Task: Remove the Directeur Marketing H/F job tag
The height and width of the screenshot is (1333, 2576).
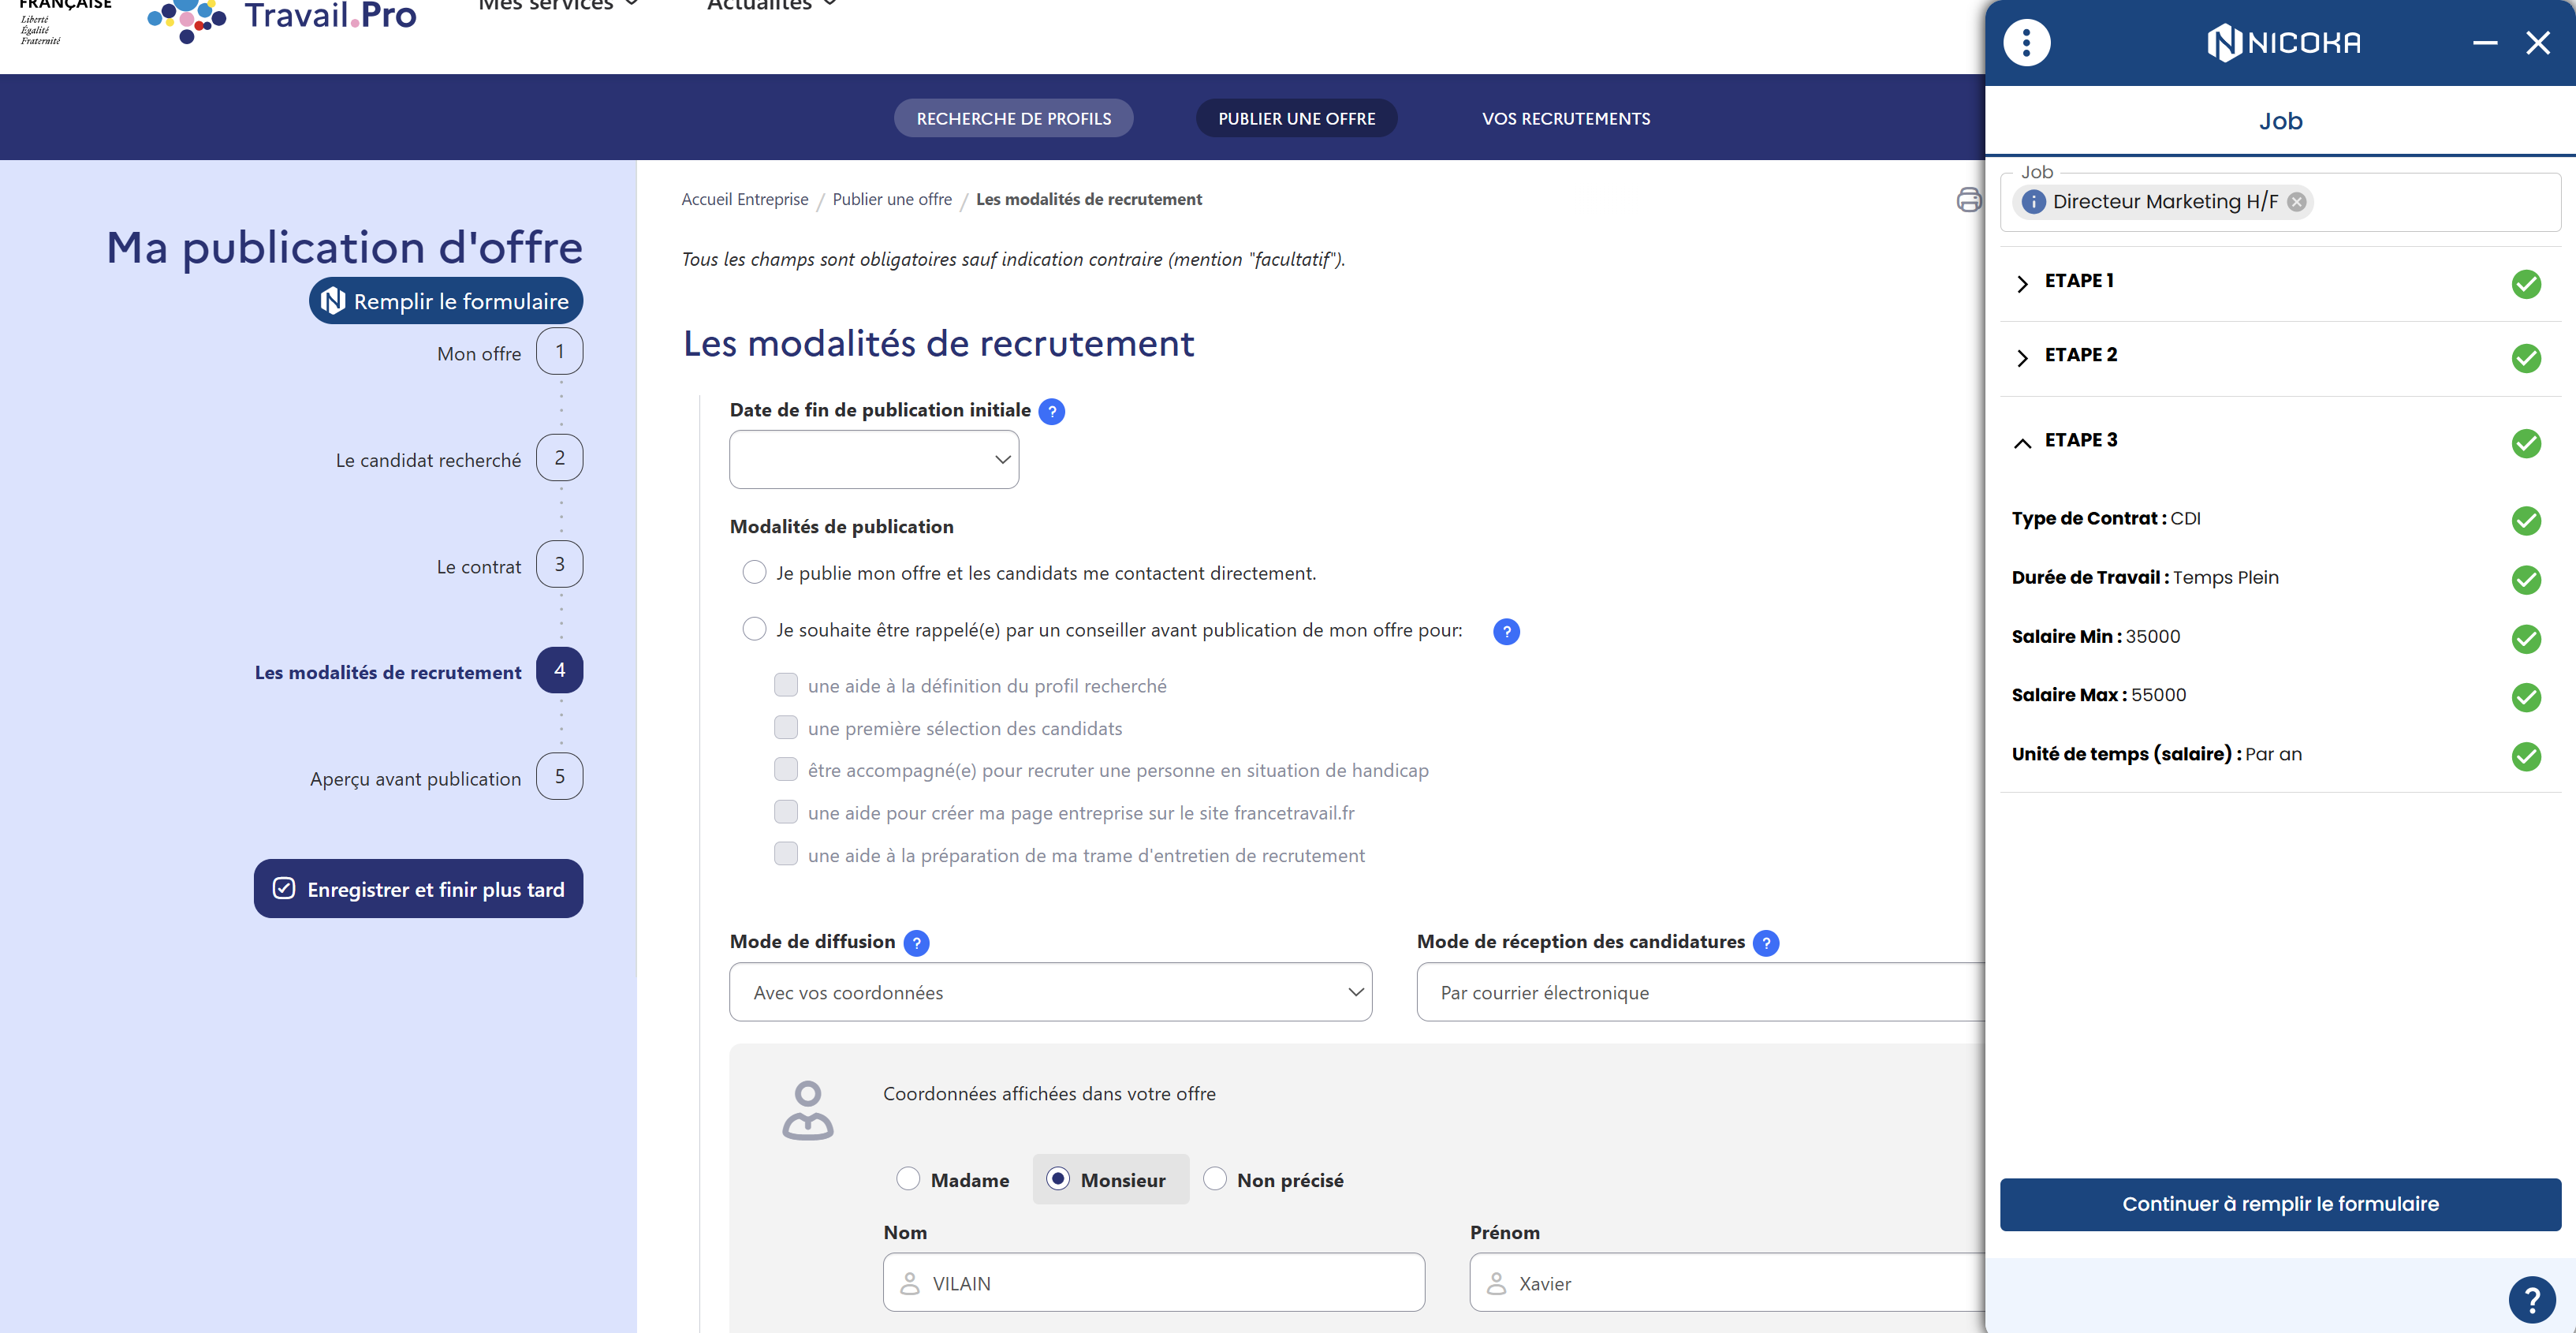Action: pyautogui.click(x=2297, y=202)
